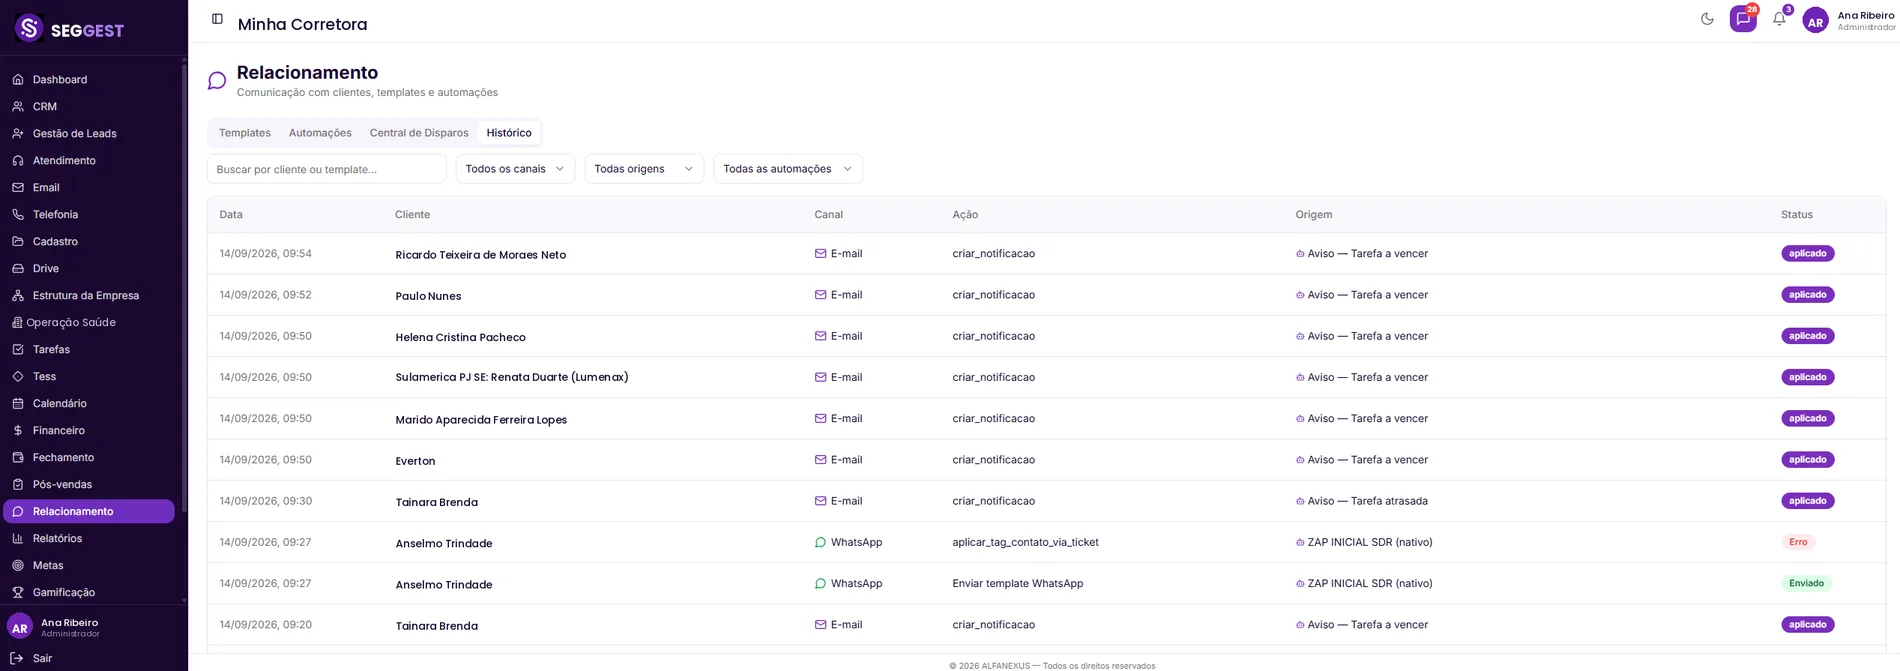1900x671 pixels.
Task: Click Enviar template WhatsApp action
Action: point(1017,583)
